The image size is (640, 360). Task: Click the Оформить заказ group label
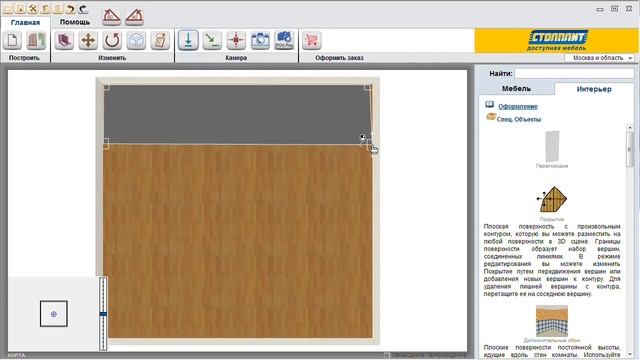[x=339, y=58]
